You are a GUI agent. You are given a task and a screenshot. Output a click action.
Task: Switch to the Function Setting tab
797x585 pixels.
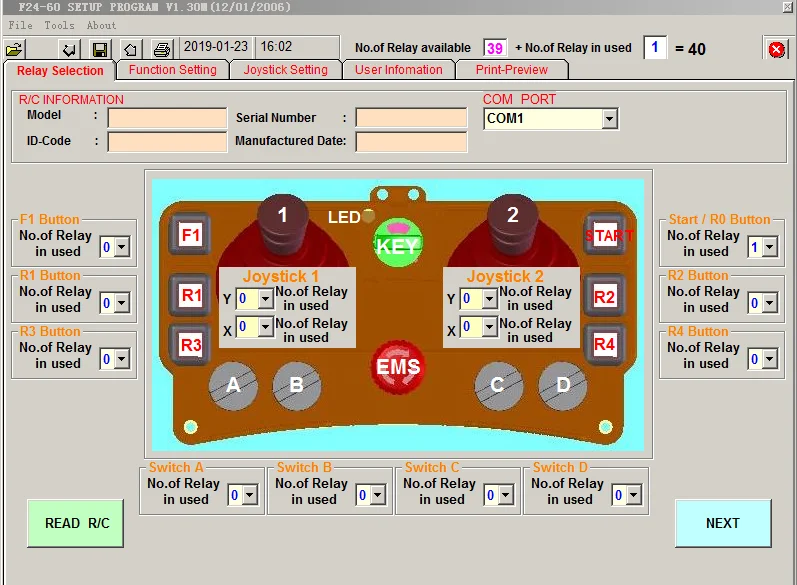(x=173, y=70)
